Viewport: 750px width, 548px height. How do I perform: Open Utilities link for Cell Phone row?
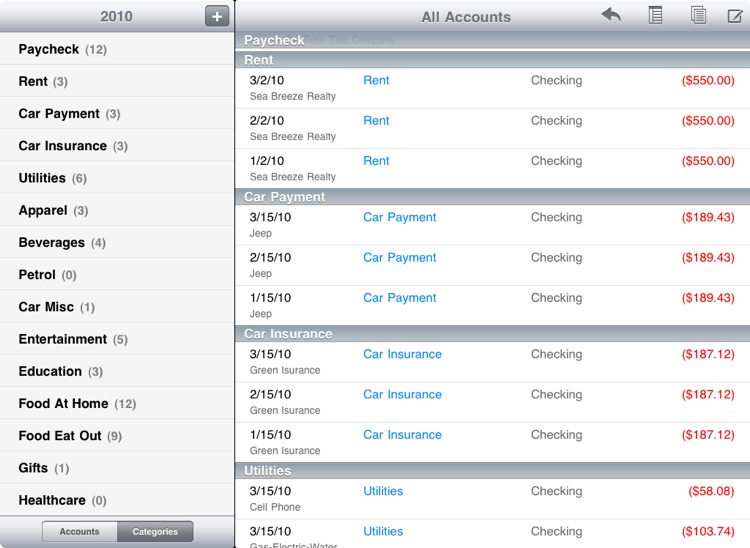click(x=383, y=491)
